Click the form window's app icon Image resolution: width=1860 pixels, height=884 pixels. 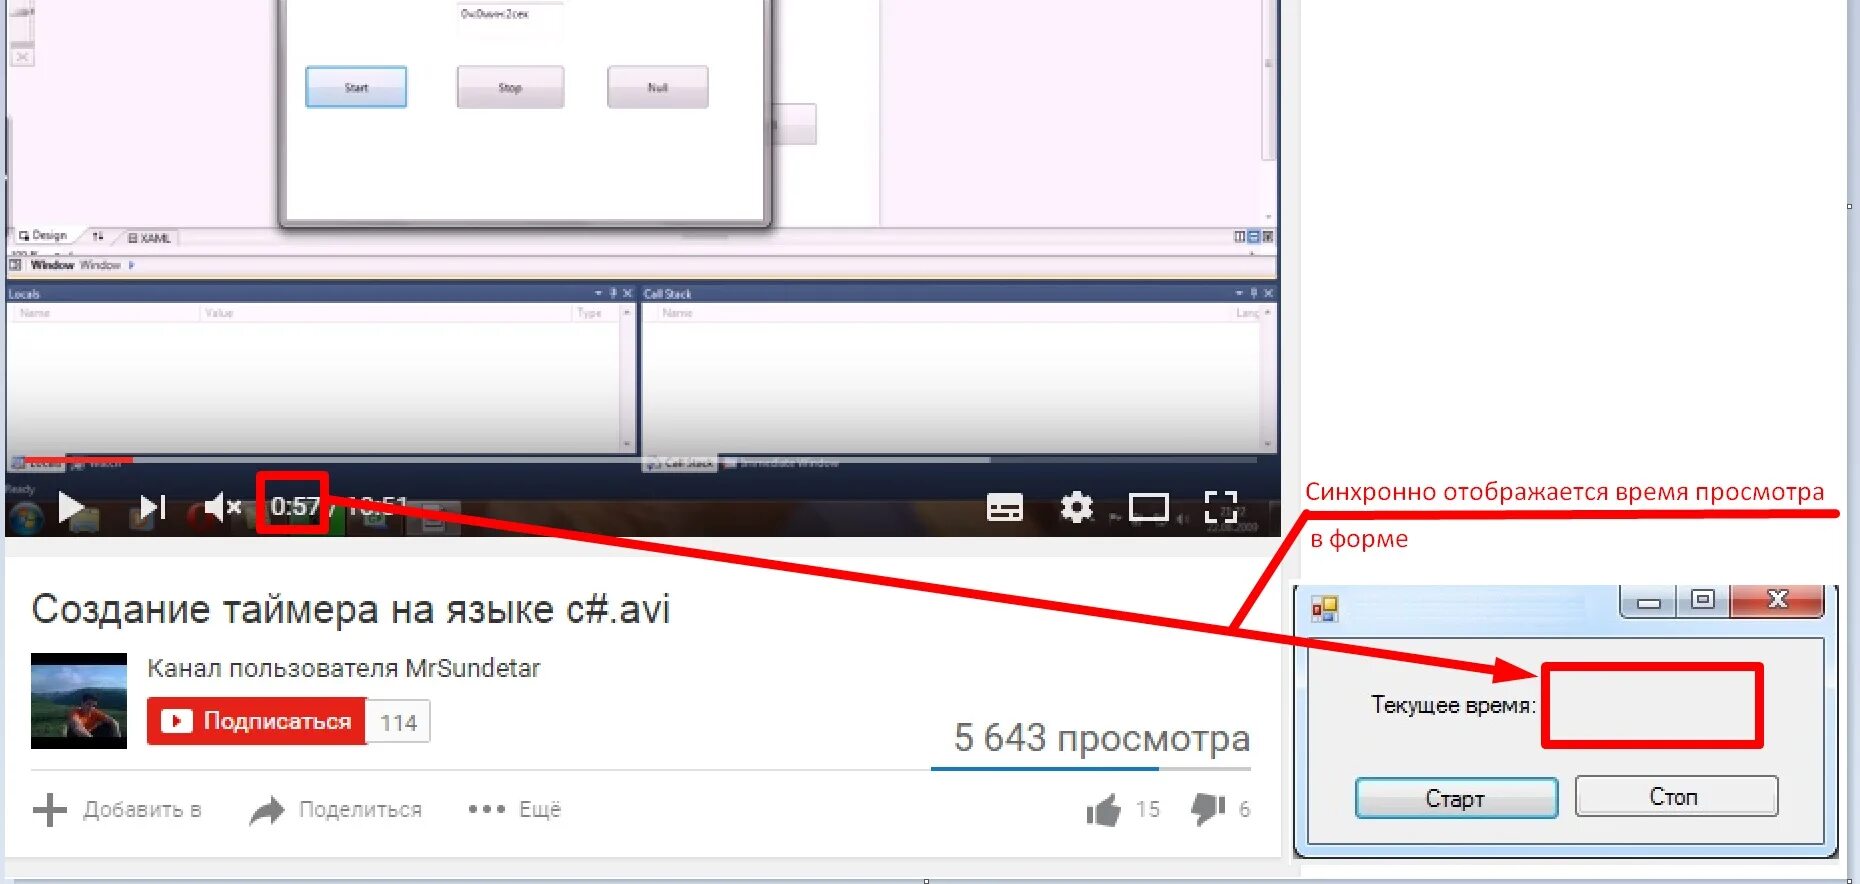(x=1324, y=608)
